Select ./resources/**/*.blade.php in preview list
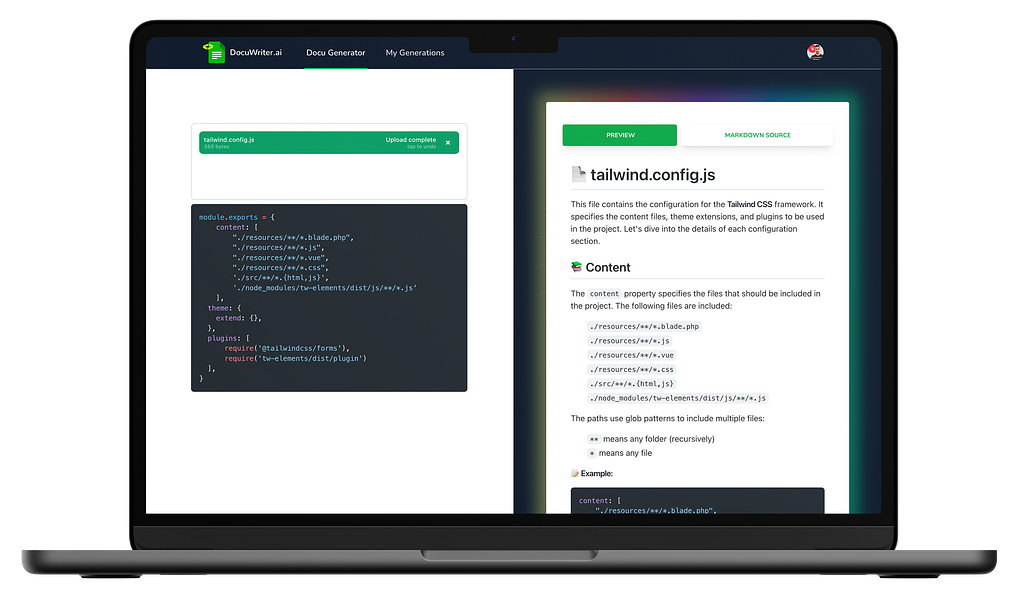The width and height of the screenshot is (1018, 600). pyautogui.click(x=645, y=327)
